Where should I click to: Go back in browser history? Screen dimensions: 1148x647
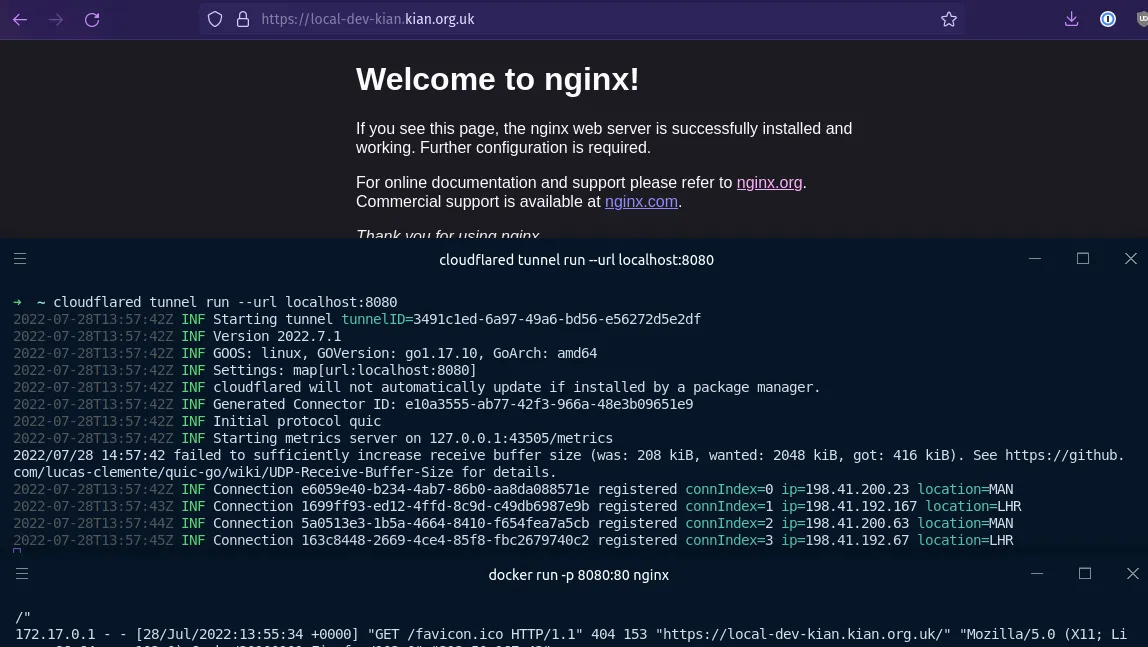(20, 20)
